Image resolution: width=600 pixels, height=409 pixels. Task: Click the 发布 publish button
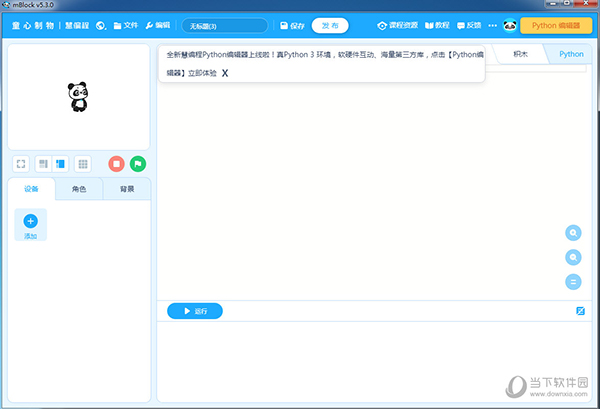[x=330, y=26]
